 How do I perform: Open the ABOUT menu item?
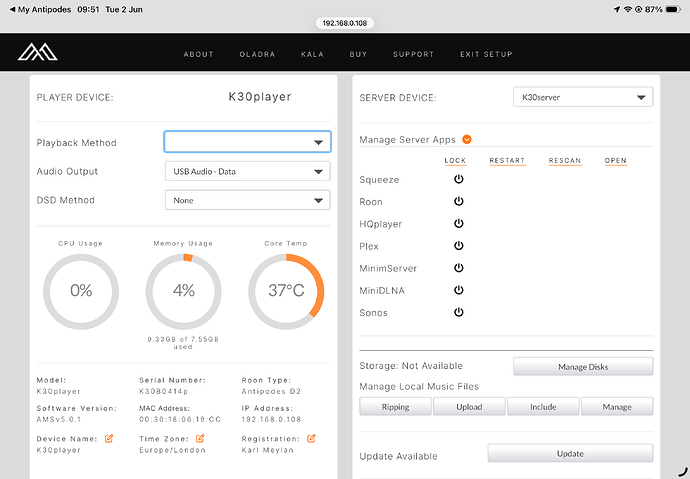[x=198, y=54]
